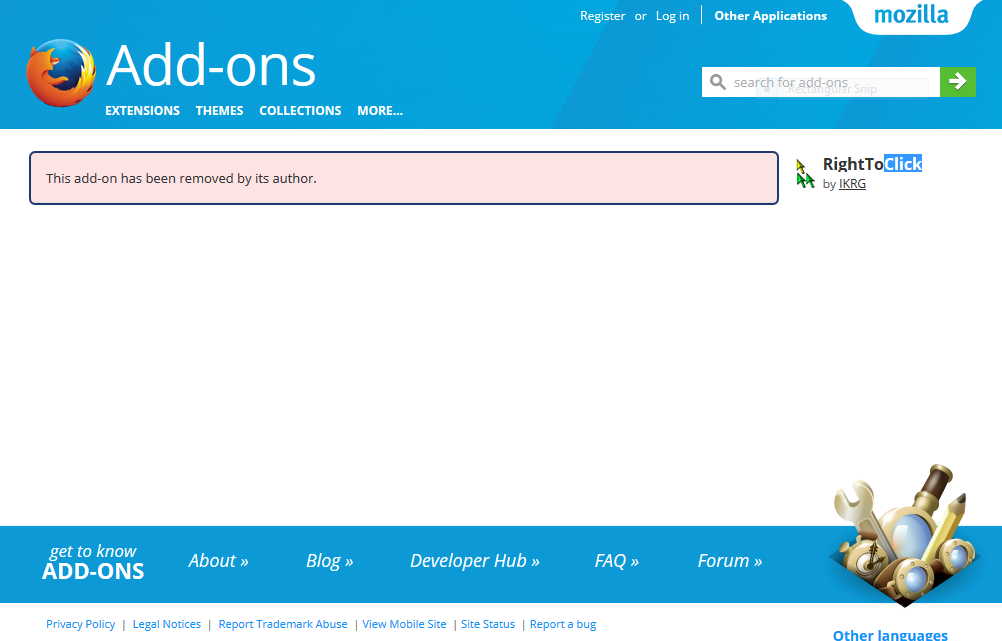1002x641 pixels.
Task: Click the tools illustration in footer
Action: tap(905, 537)
